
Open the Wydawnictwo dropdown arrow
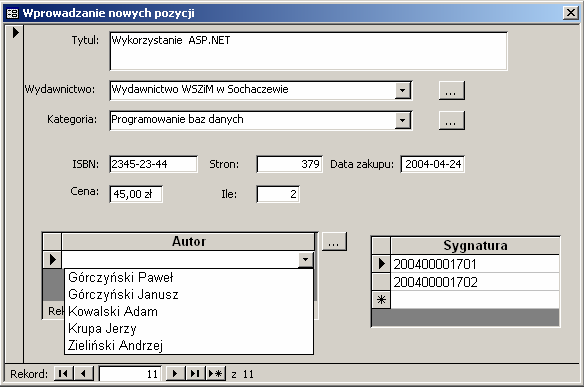(x=402, y=91)
